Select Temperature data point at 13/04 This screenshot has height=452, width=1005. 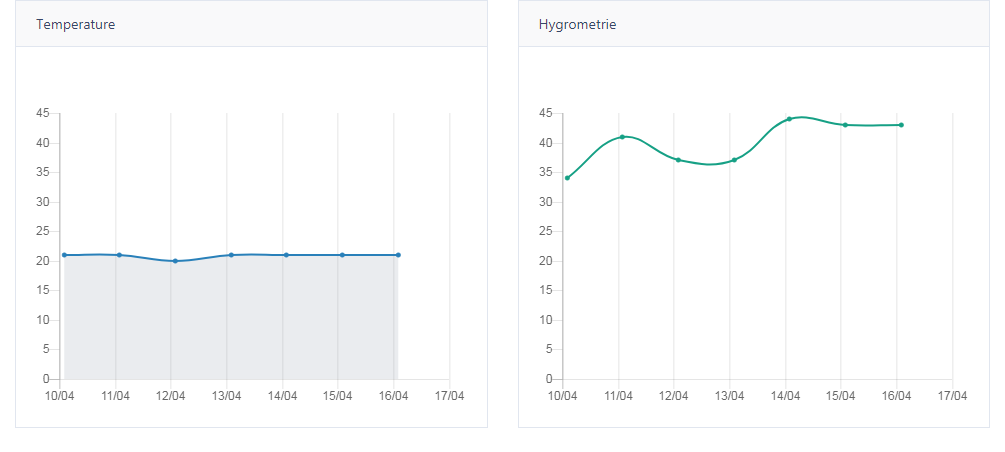pos(231,255)
